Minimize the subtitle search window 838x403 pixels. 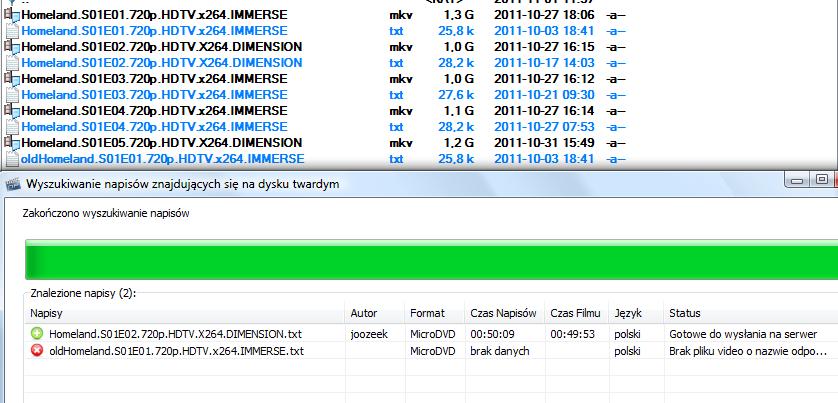797,181
